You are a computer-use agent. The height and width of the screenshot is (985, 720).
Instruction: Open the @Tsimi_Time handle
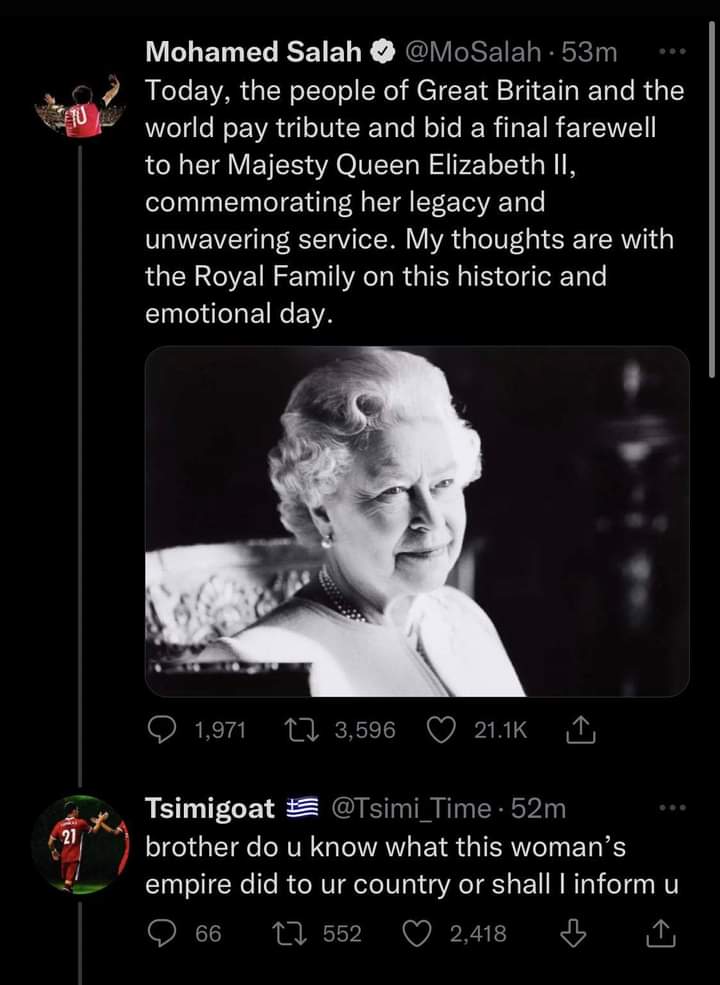(410, 808)
